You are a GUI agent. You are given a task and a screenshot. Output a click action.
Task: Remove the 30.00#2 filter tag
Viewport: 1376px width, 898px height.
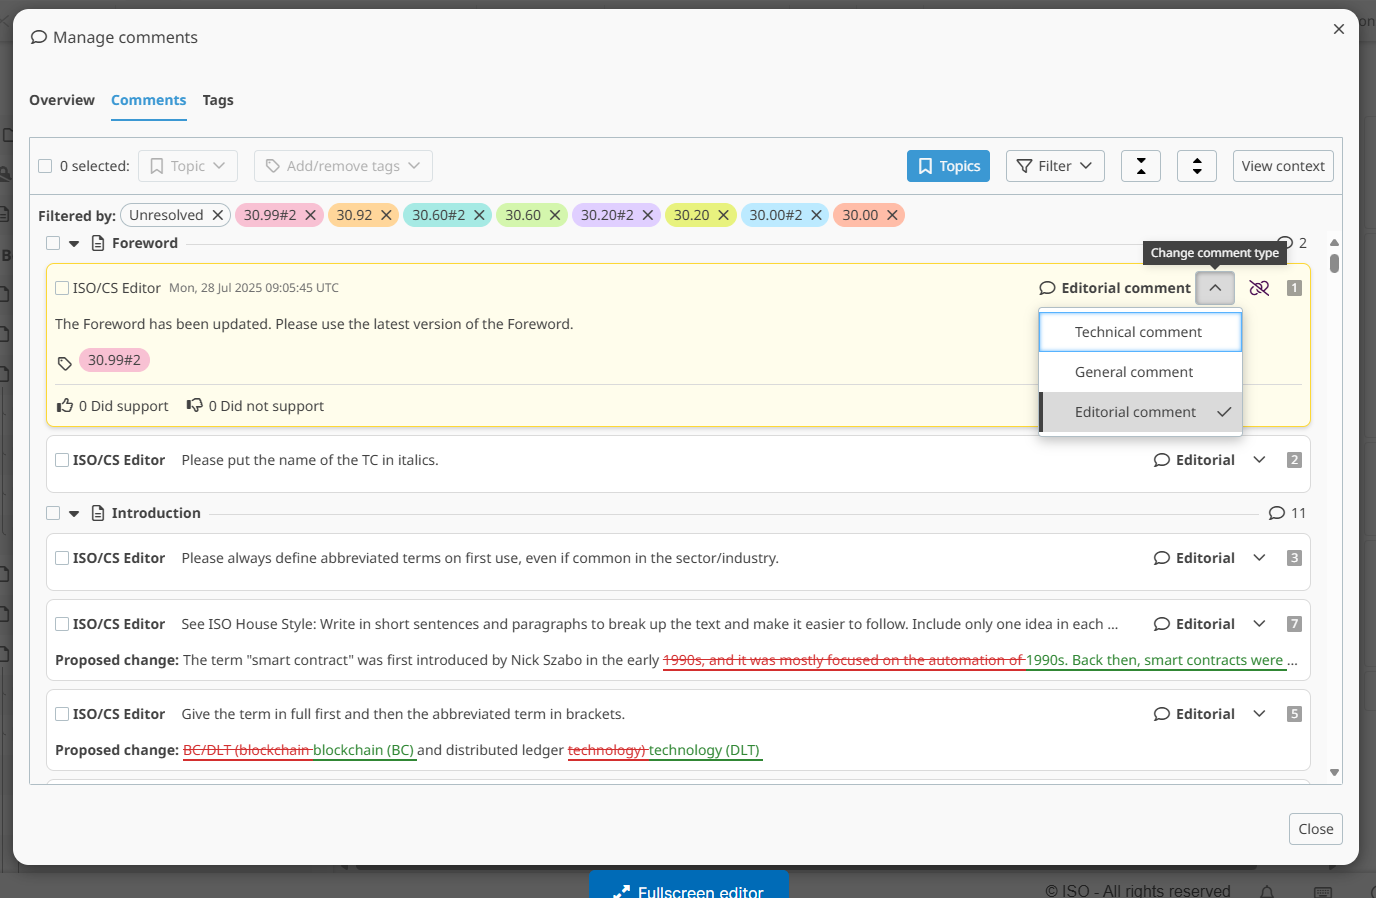[x=816, y=215]
